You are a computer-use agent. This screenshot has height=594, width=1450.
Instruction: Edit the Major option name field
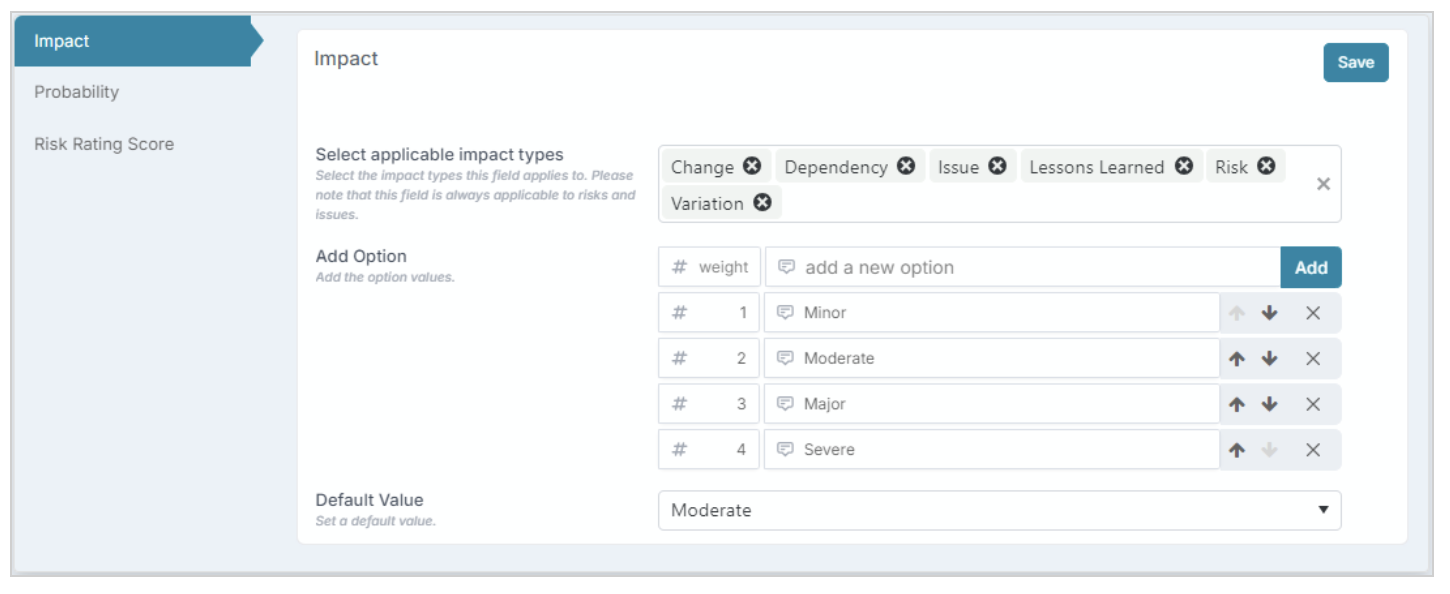tap(992, 404)
